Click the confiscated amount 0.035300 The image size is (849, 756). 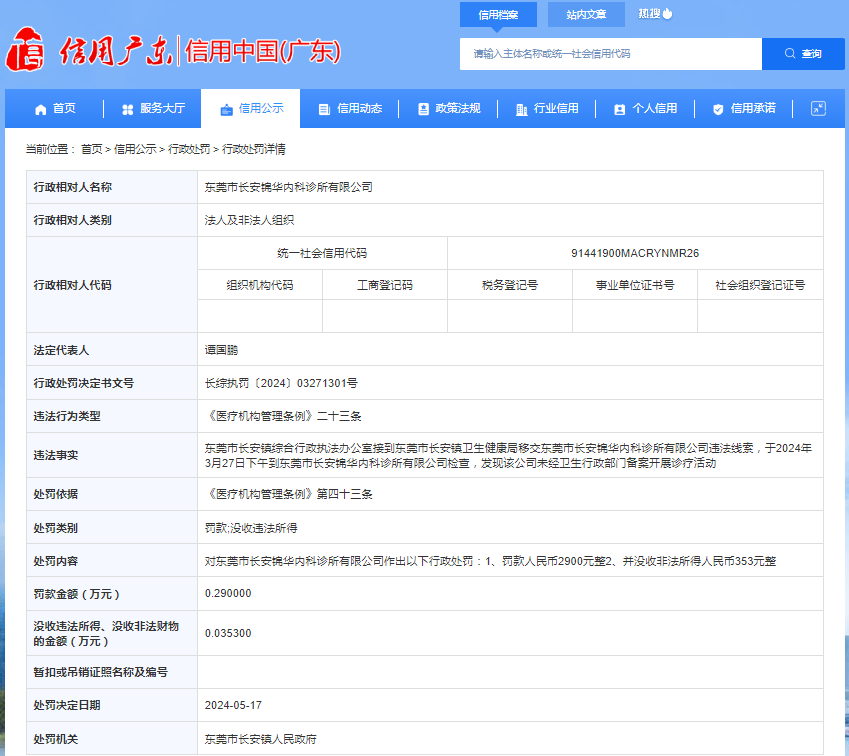coord(228,633)
